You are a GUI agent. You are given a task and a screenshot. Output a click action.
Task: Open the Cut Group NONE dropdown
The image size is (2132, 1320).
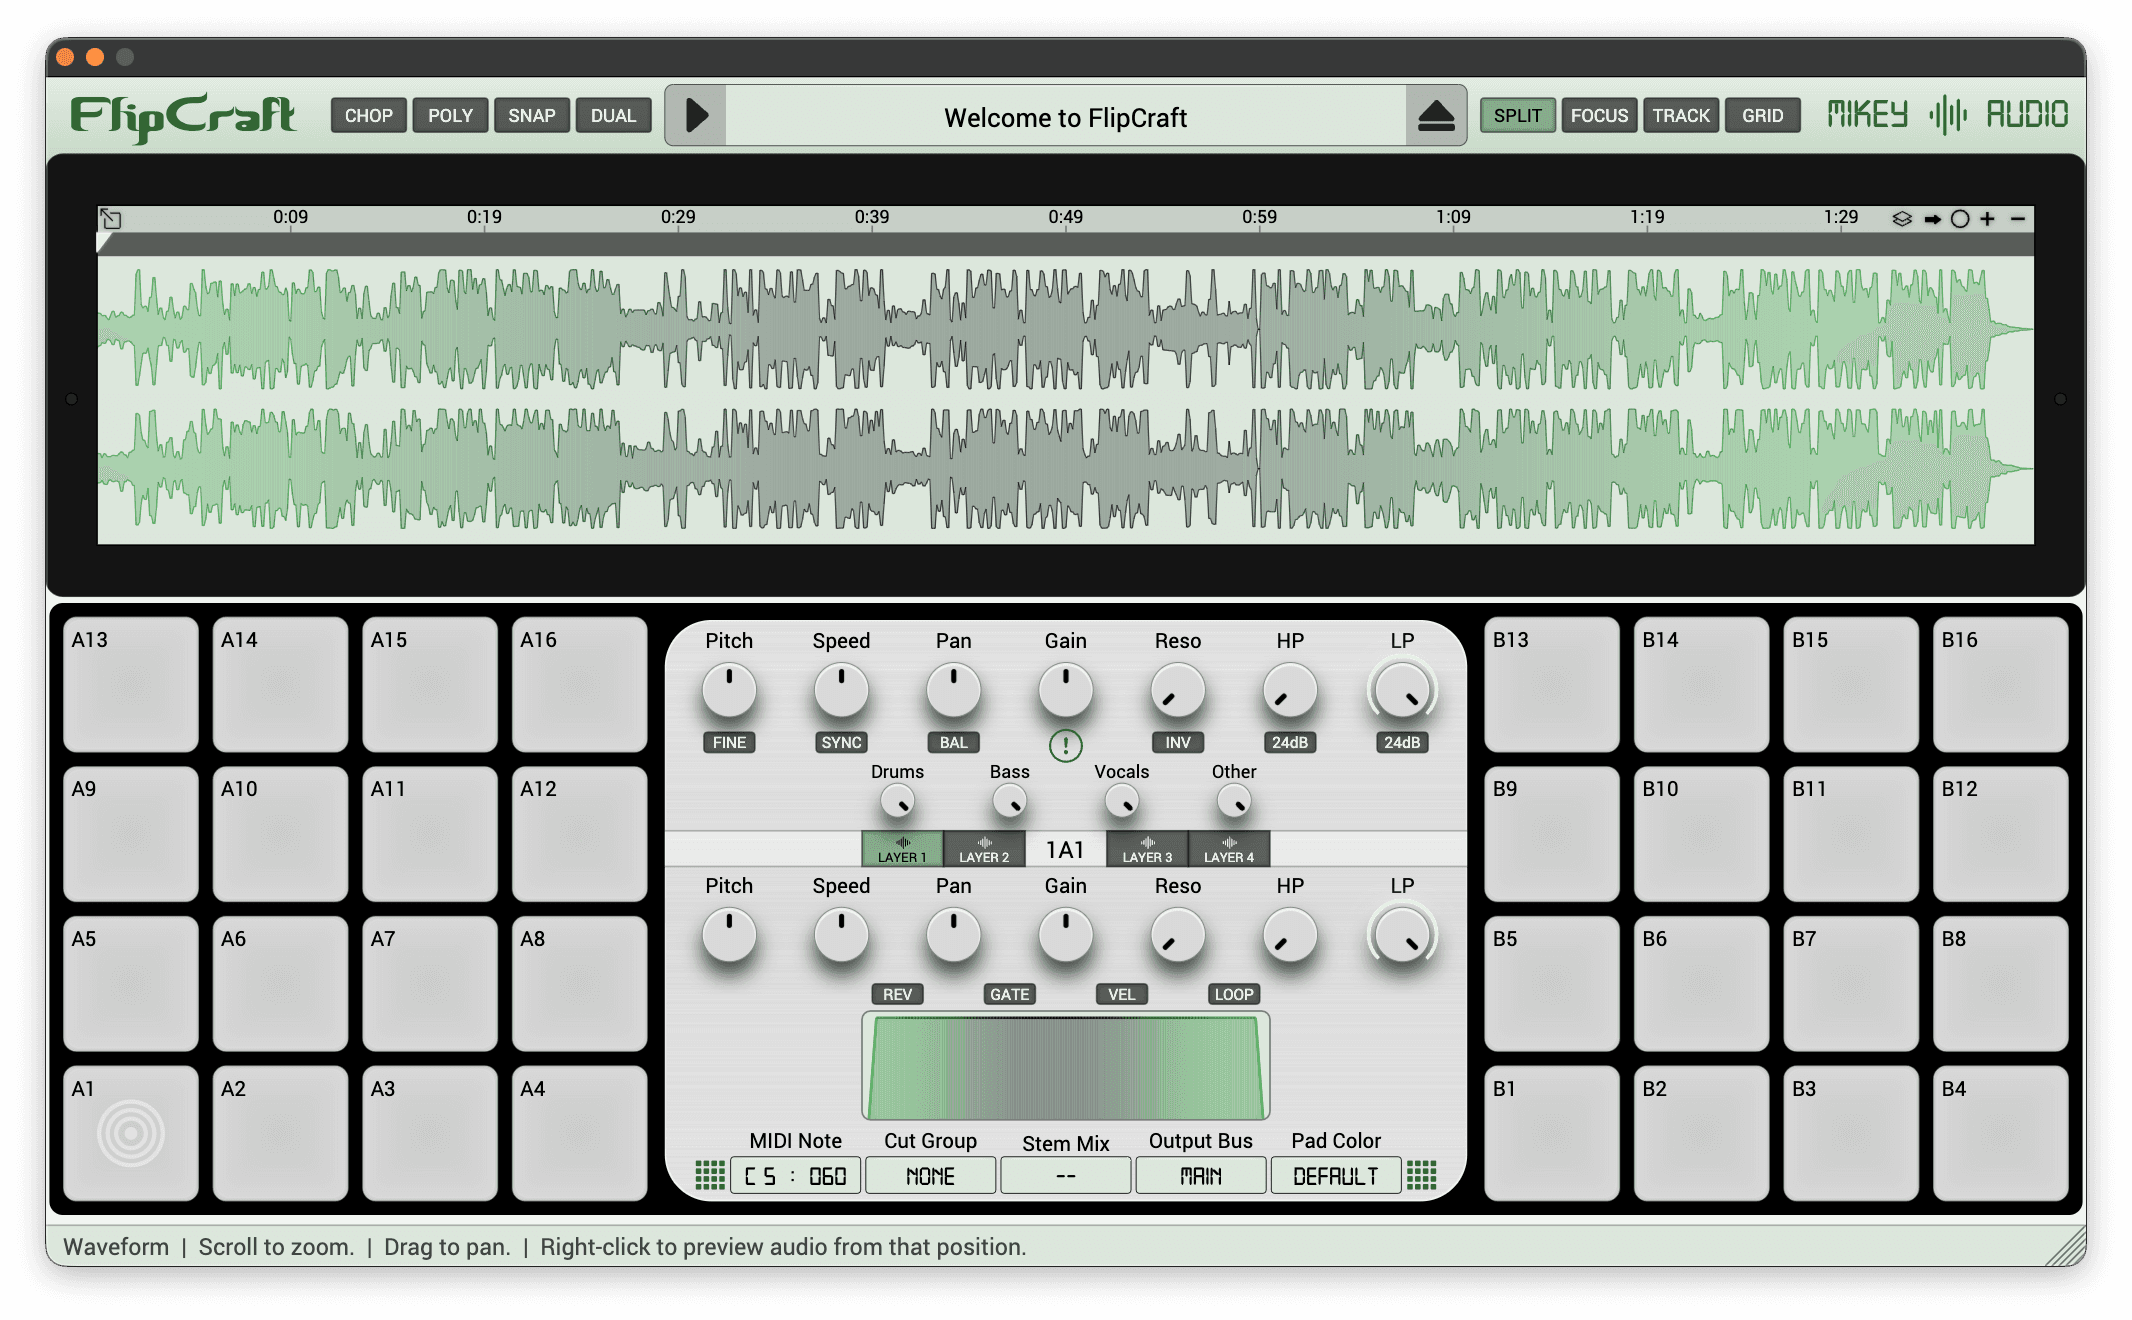pyautogui.click(x=930, y=1176)
